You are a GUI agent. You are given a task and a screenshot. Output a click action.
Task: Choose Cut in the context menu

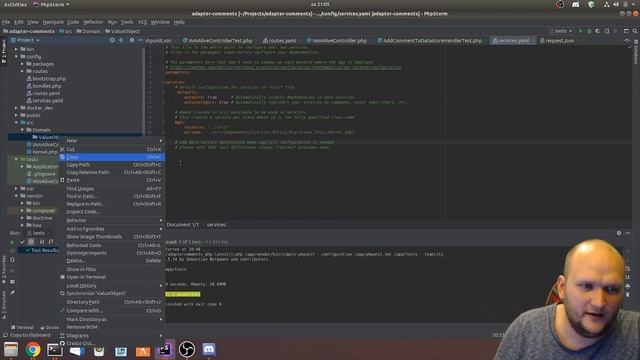coord(112,149)
